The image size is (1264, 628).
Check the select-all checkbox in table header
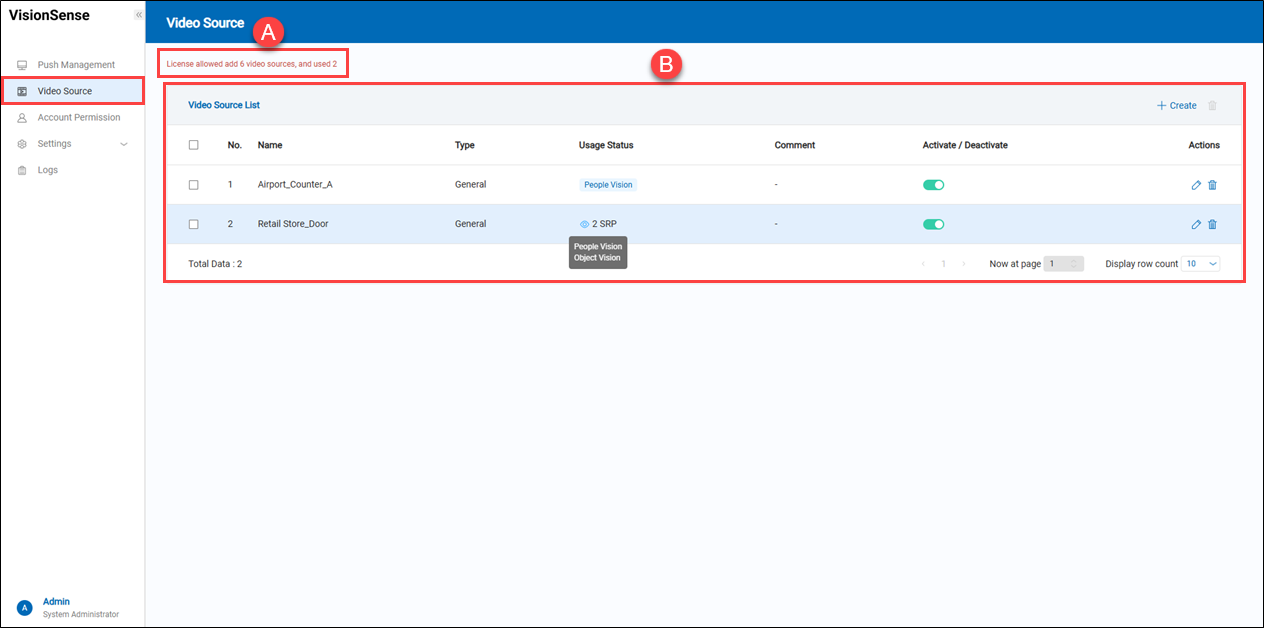tap(194, 145)
